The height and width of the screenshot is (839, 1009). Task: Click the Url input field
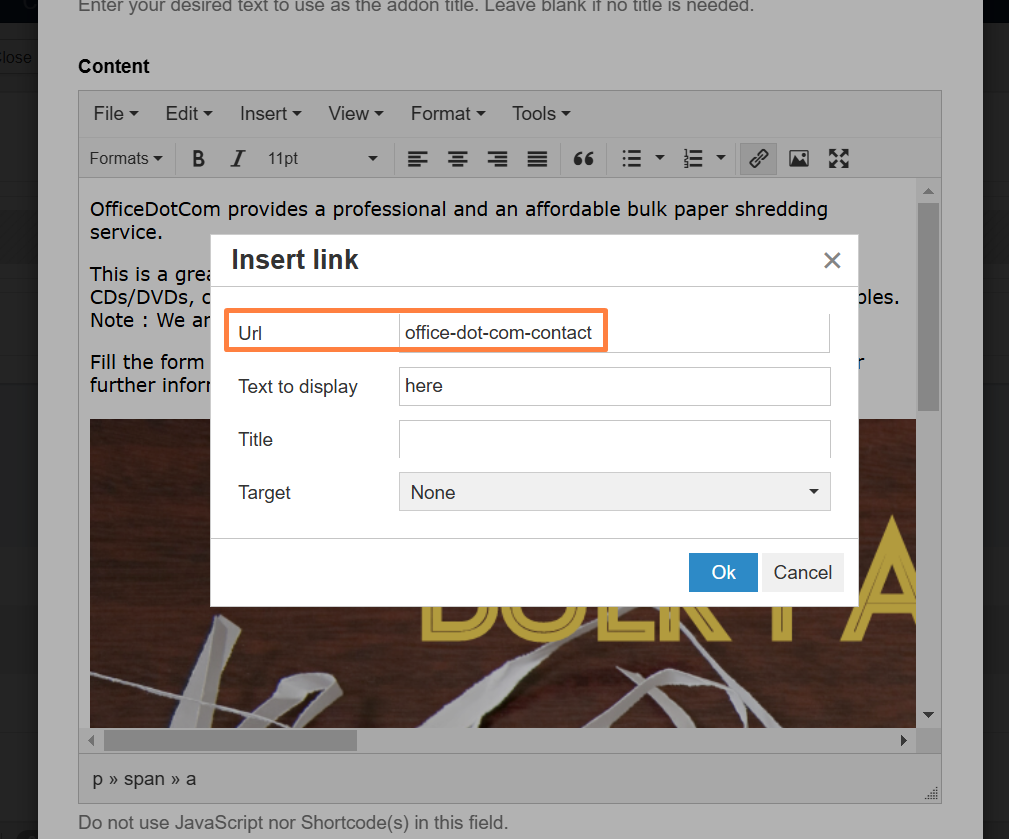[615, 333]
